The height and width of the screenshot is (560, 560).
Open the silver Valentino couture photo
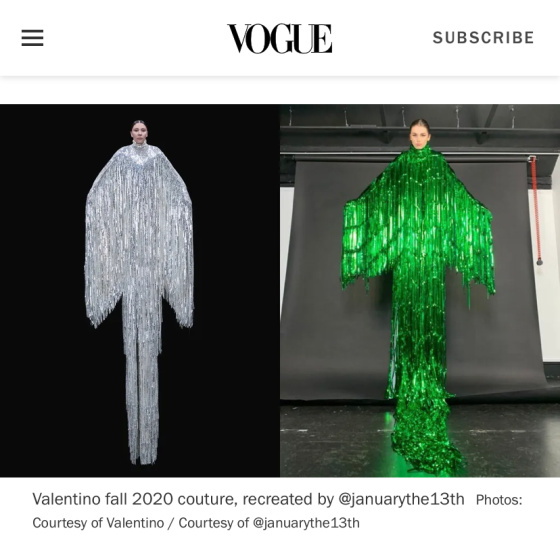click(140, 290)
